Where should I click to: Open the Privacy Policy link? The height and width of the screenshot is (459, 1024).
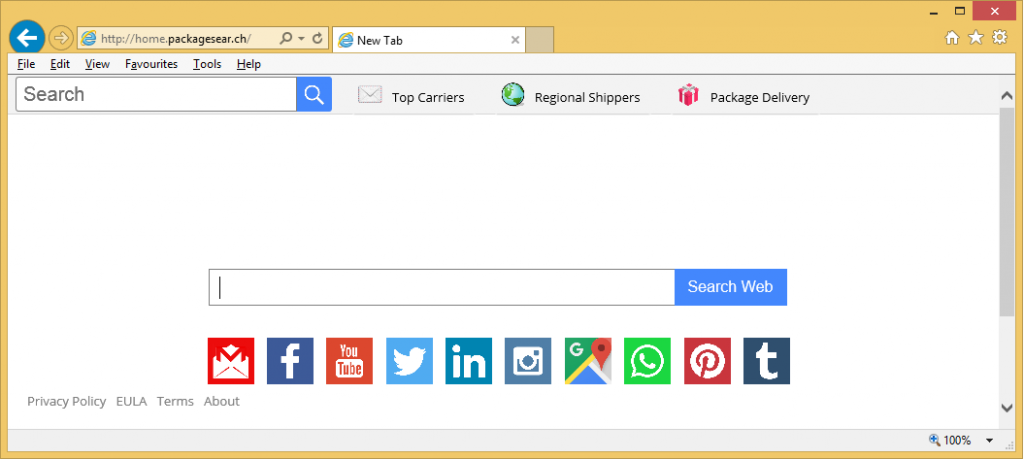66,401
